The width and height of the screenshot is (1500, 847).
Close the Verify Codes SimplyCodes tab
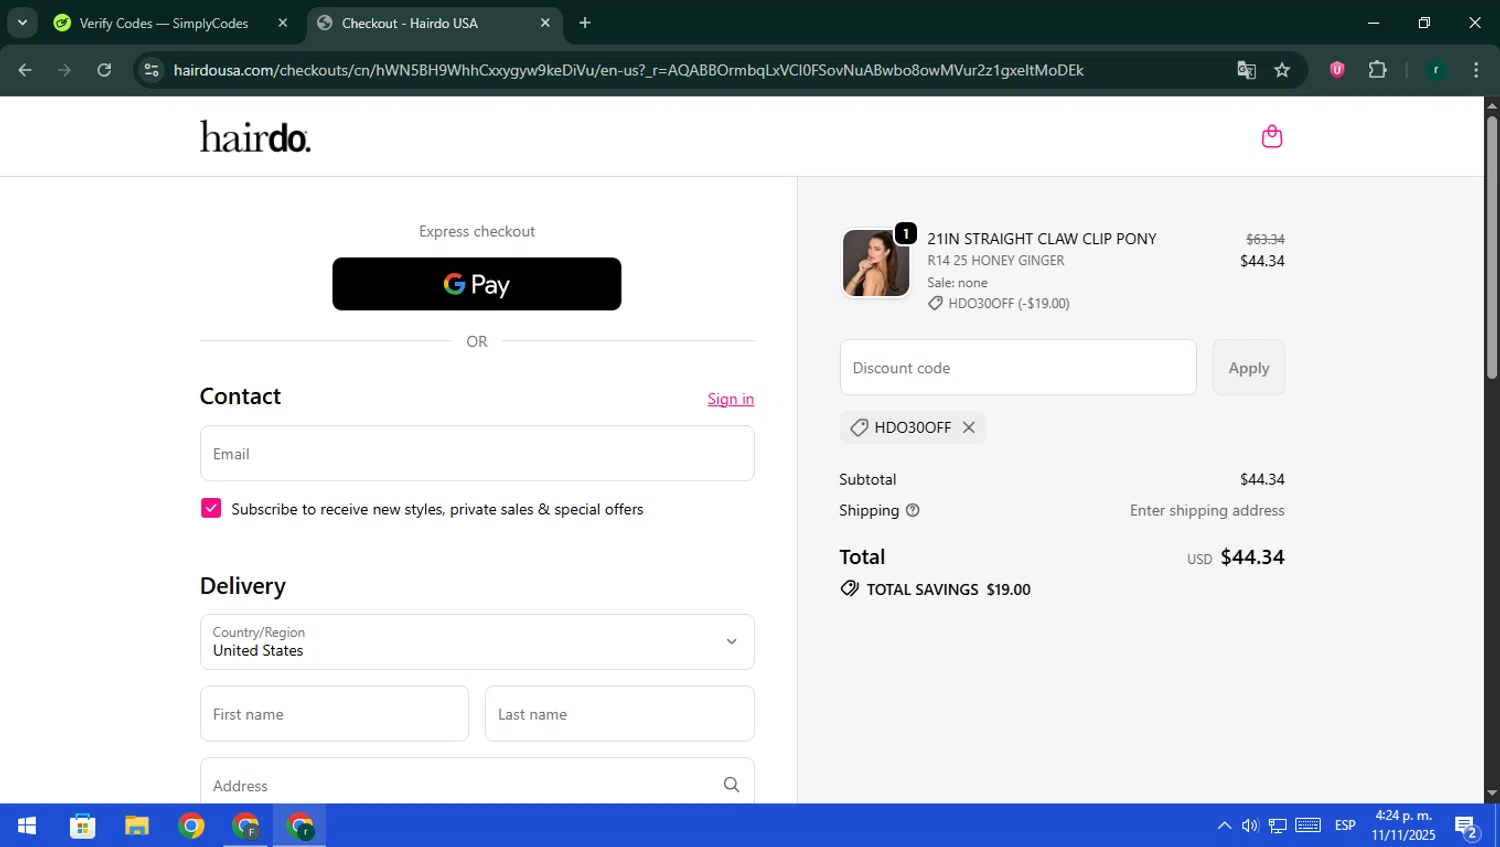coord(283,23)
